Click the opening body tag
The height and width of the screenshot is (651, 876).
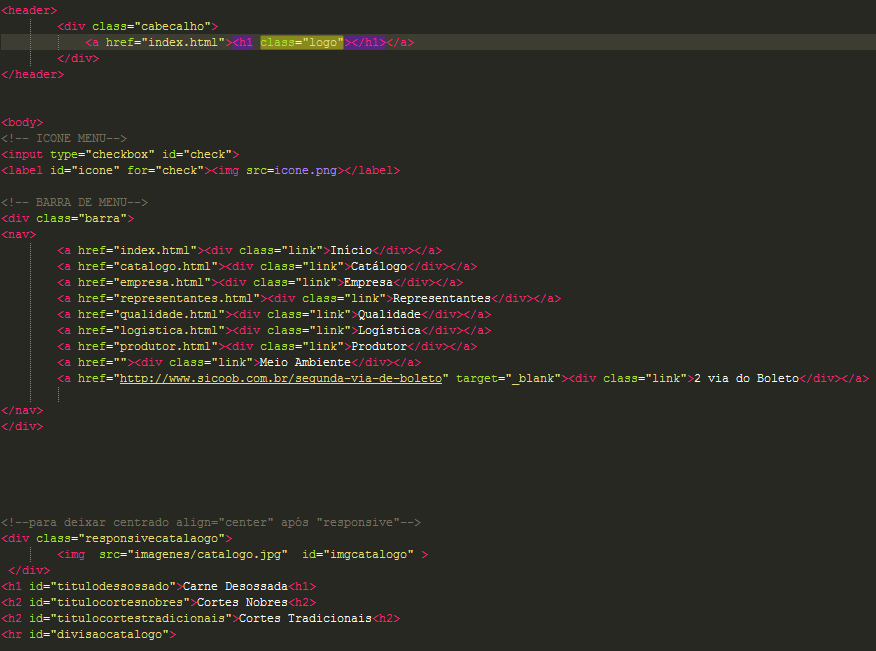(x=22, y=122)
